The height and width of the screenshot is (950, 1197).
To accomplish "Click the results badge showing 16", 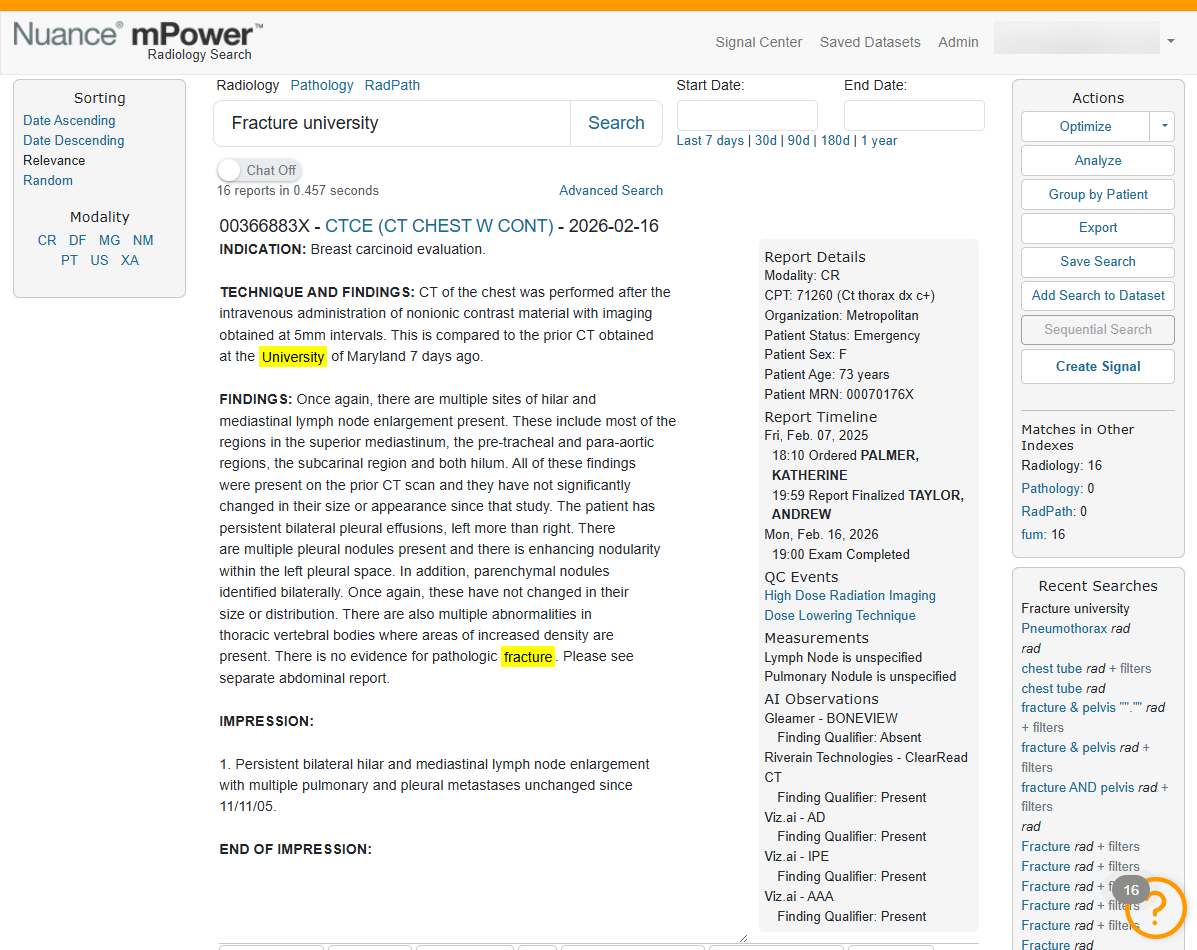I will [x=1131, y=890].
